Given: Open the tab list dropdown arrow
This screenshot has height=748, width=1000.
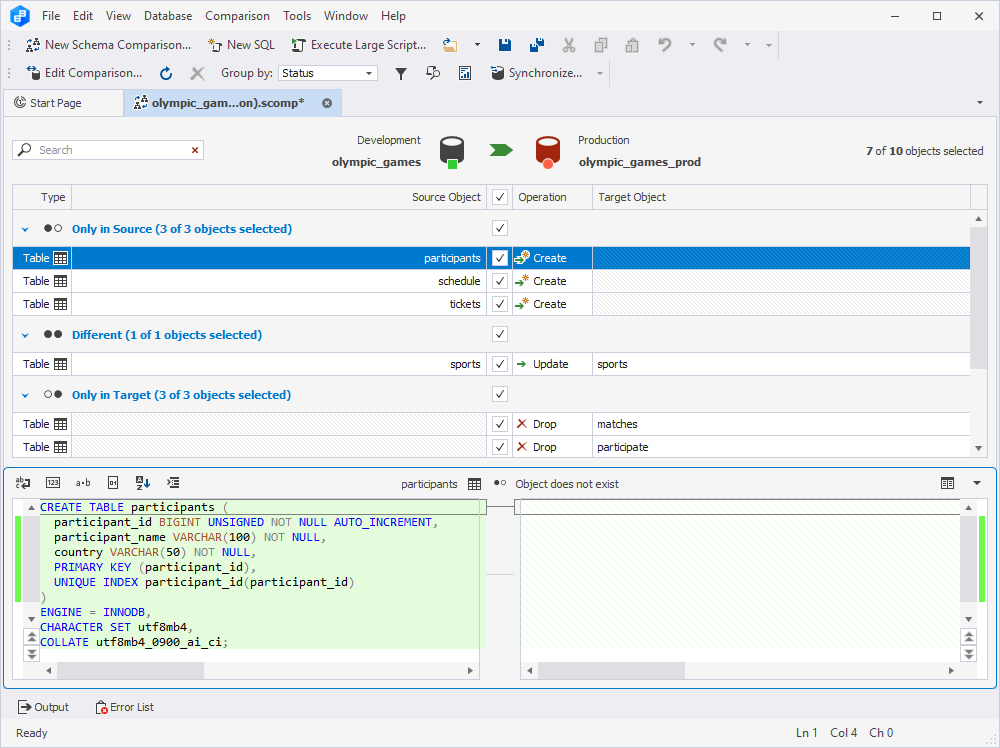Looking at the screenshot, I should click(980, 103).
